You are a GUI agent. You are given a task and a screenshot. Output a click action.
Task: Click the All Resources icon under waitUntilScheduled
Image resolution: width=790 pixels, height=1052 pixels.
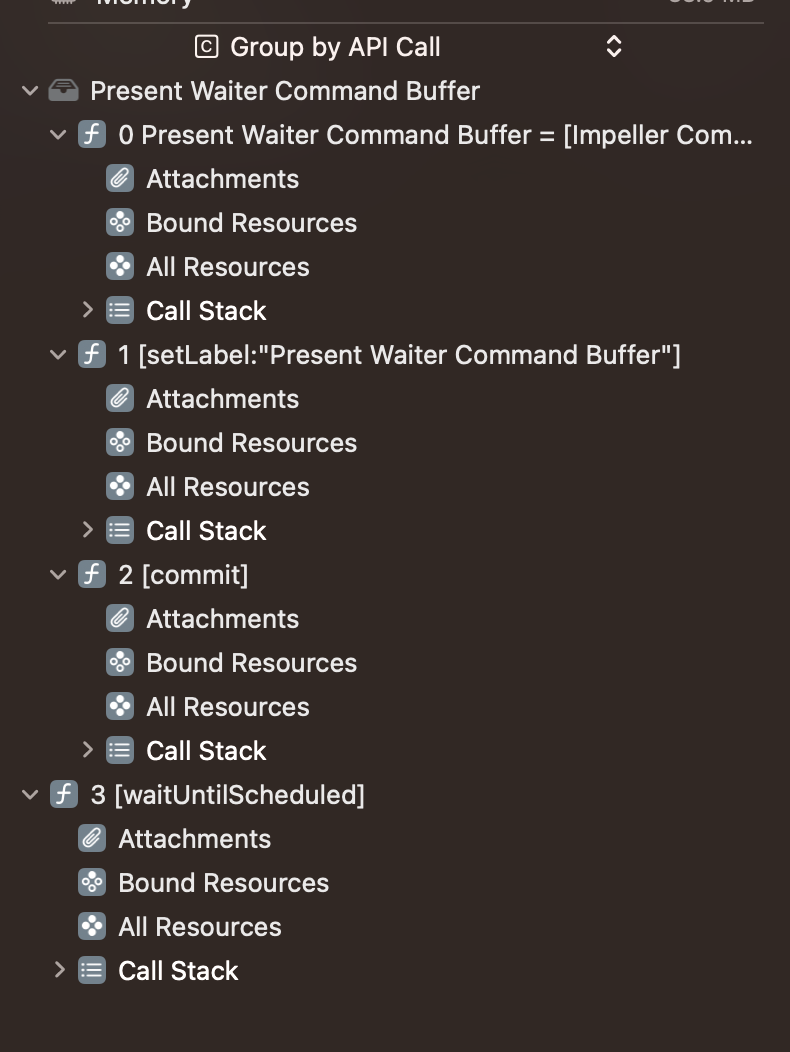pos(92,926)
